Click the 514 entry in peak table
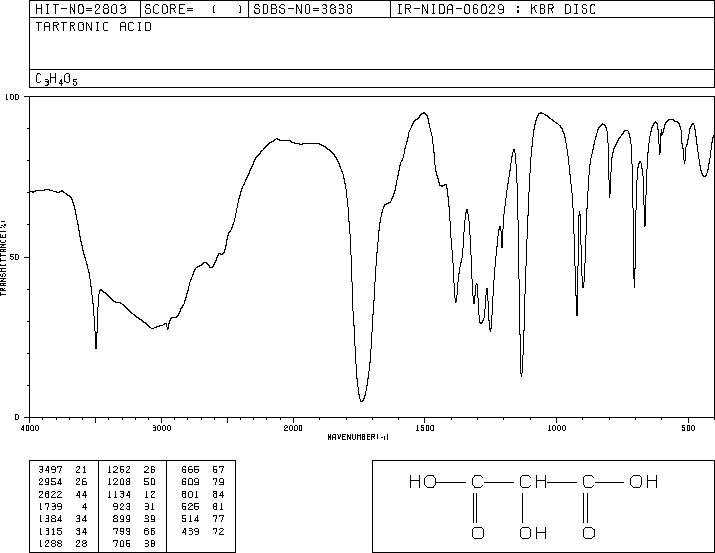This screenshot has width=715, height=553. click(x=190, y=519)
